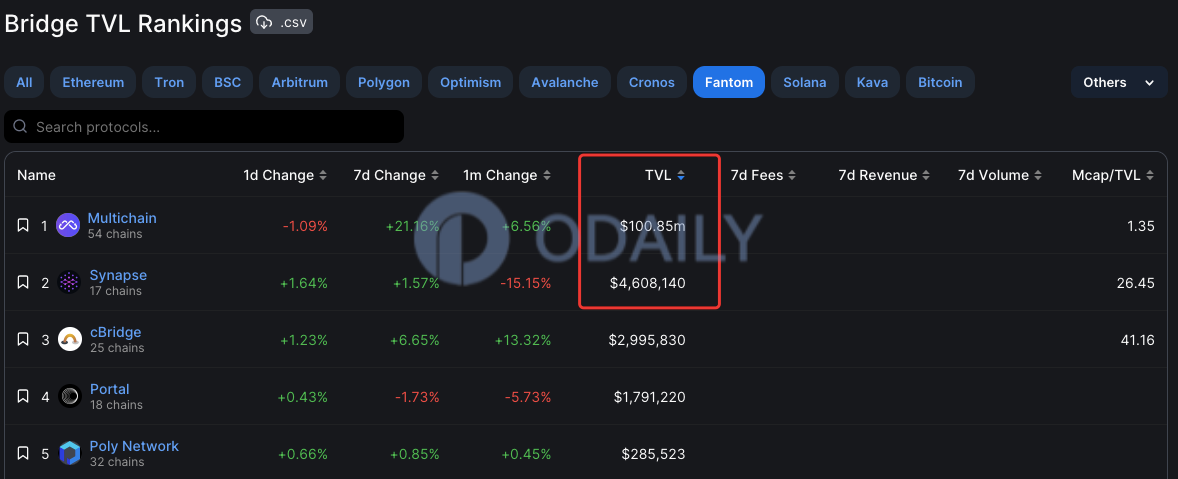Click cBridge's 25 chains label

117,348
